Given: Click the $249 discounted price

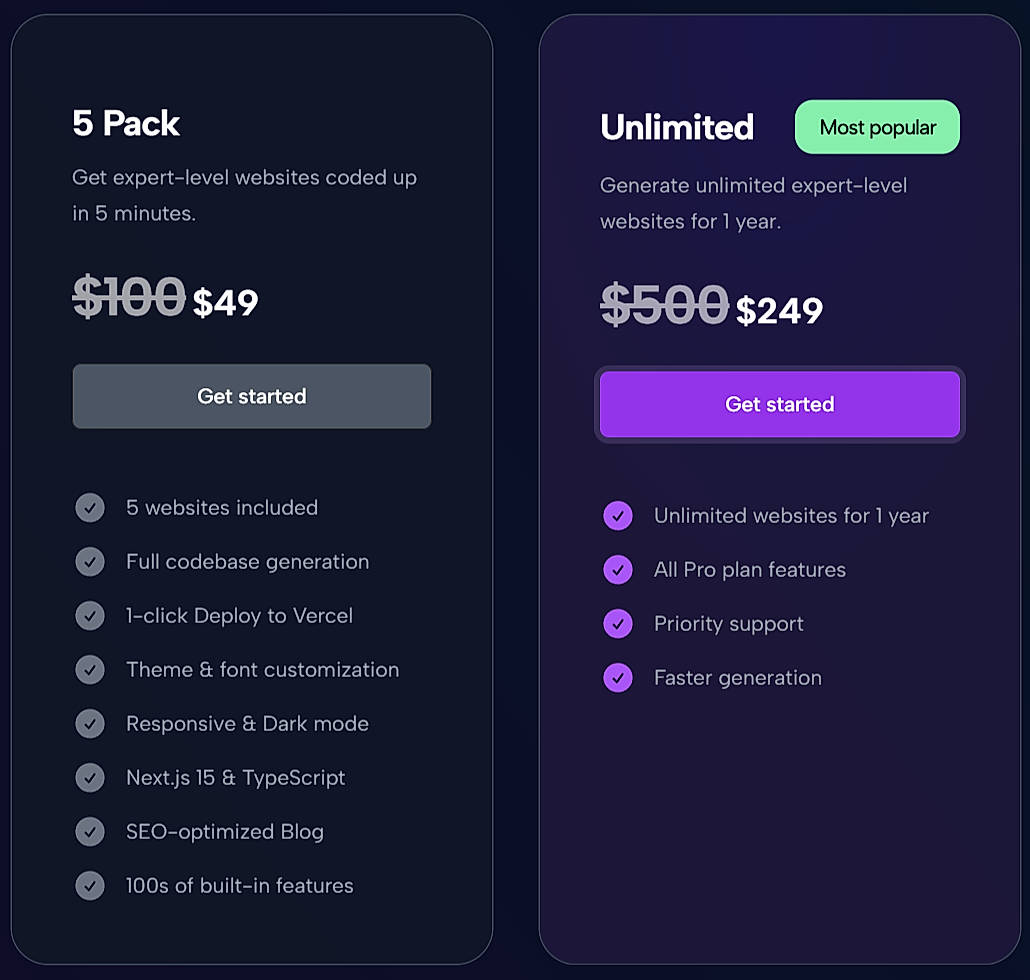Looking at the screenshot, I should click(780, 310).
